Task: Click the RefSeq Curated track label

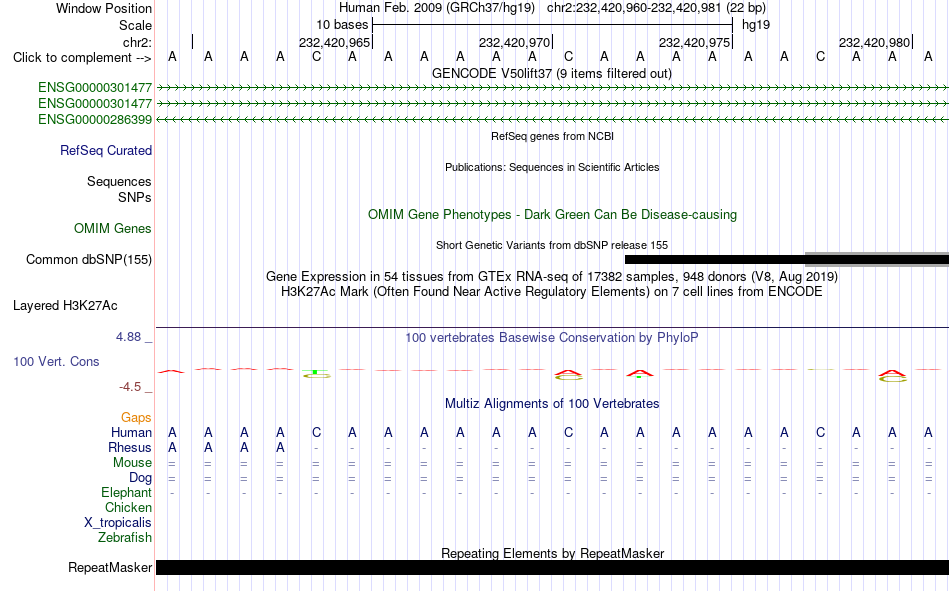Action: (x=106, y=150)
